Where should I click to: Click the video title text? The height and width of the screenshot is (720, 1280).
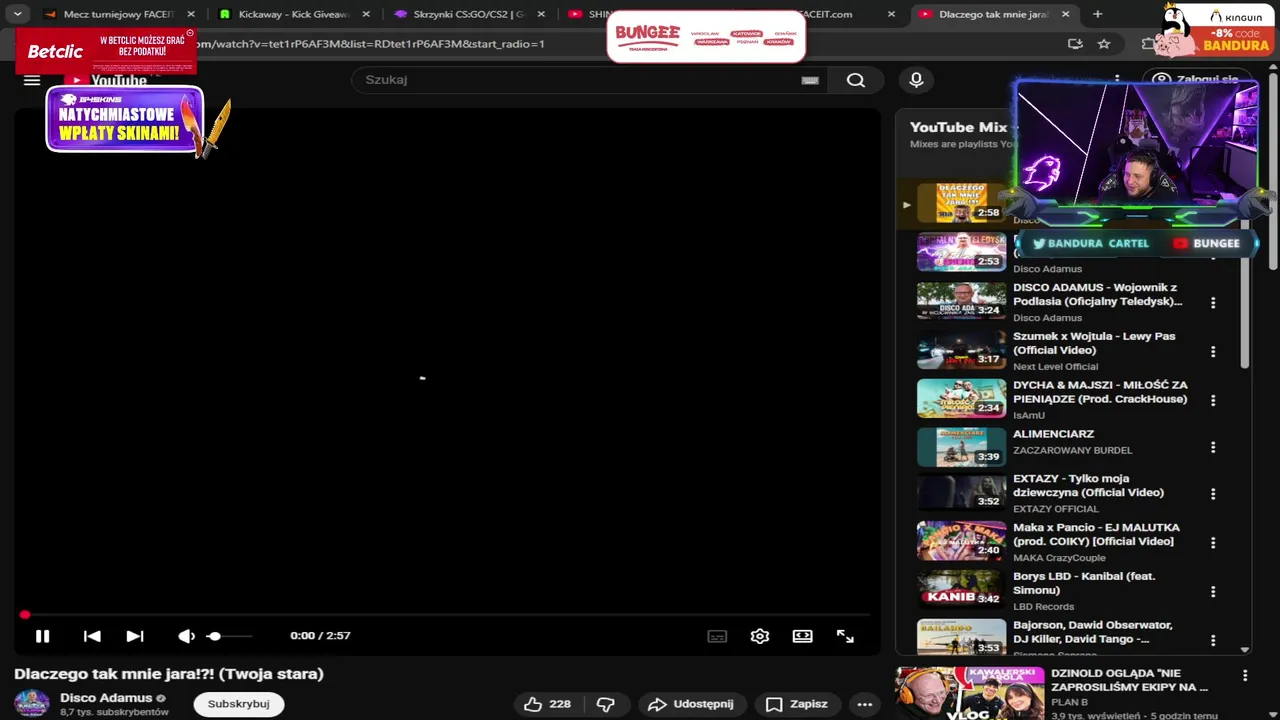tap(169, 674)
